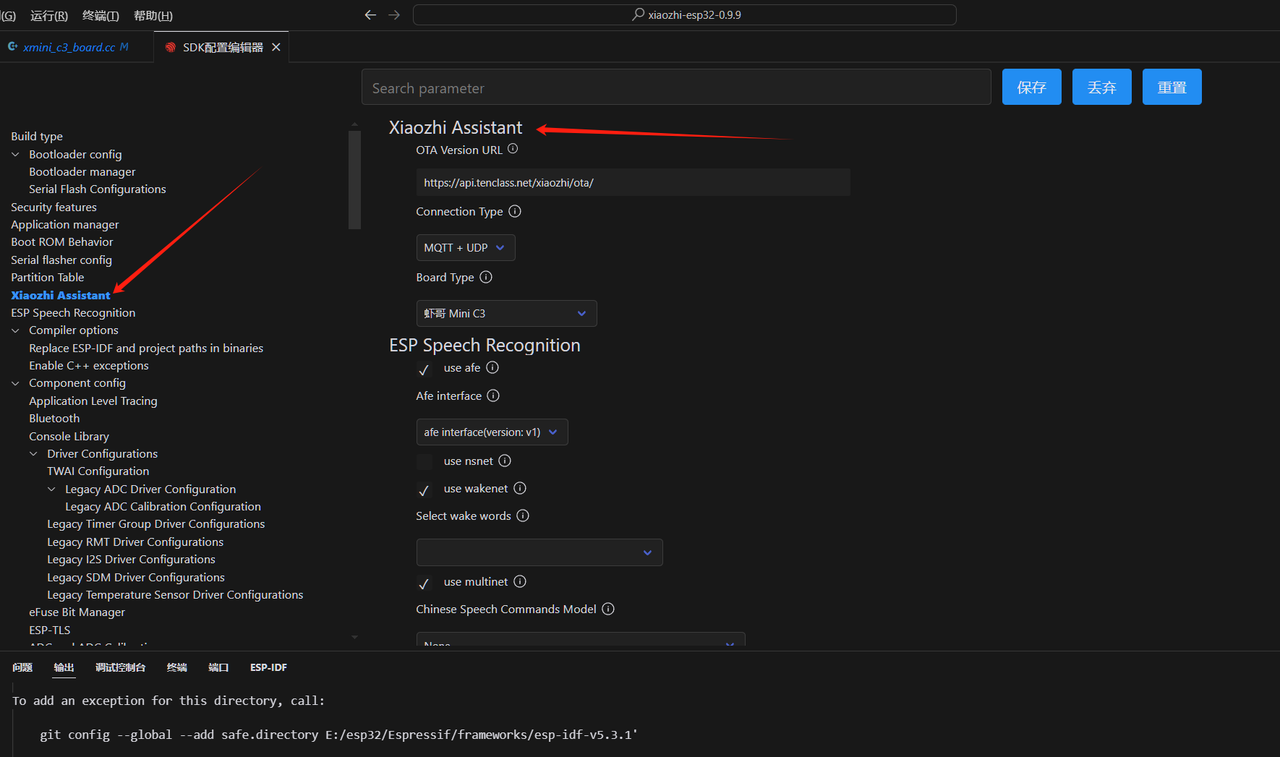Click info icon next to use multinet
Screen dimensions: 1280x757
(x=520, y=582)
